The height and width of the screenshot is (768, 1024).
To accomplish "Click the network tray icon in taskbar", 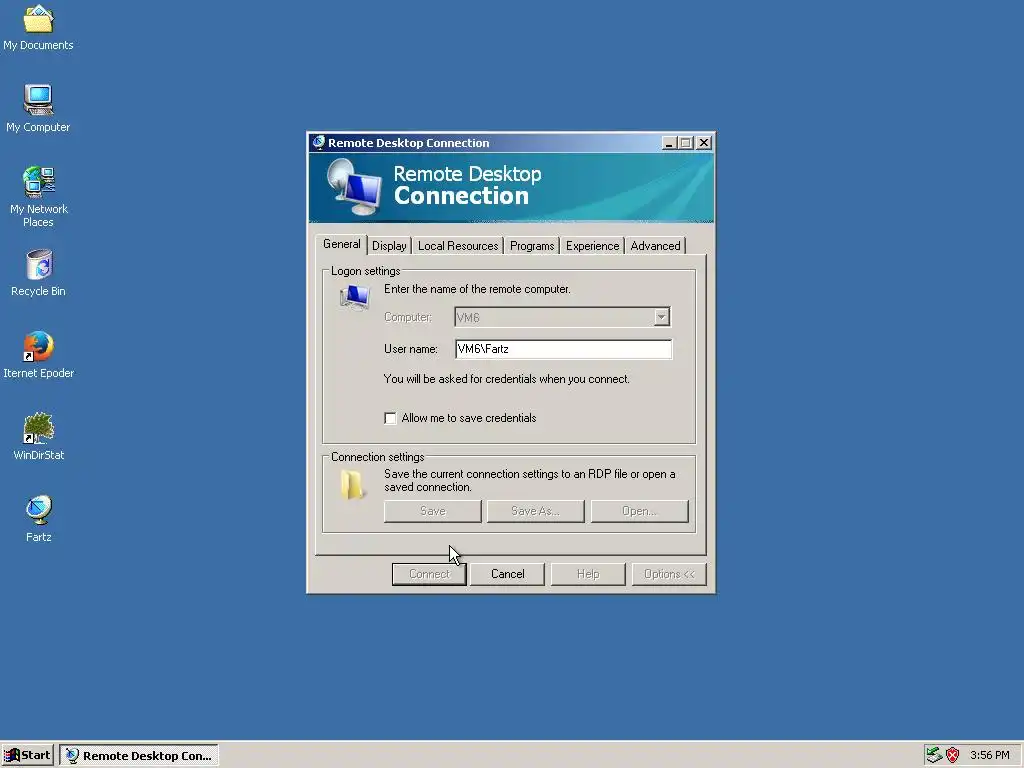I will [934, 755].
